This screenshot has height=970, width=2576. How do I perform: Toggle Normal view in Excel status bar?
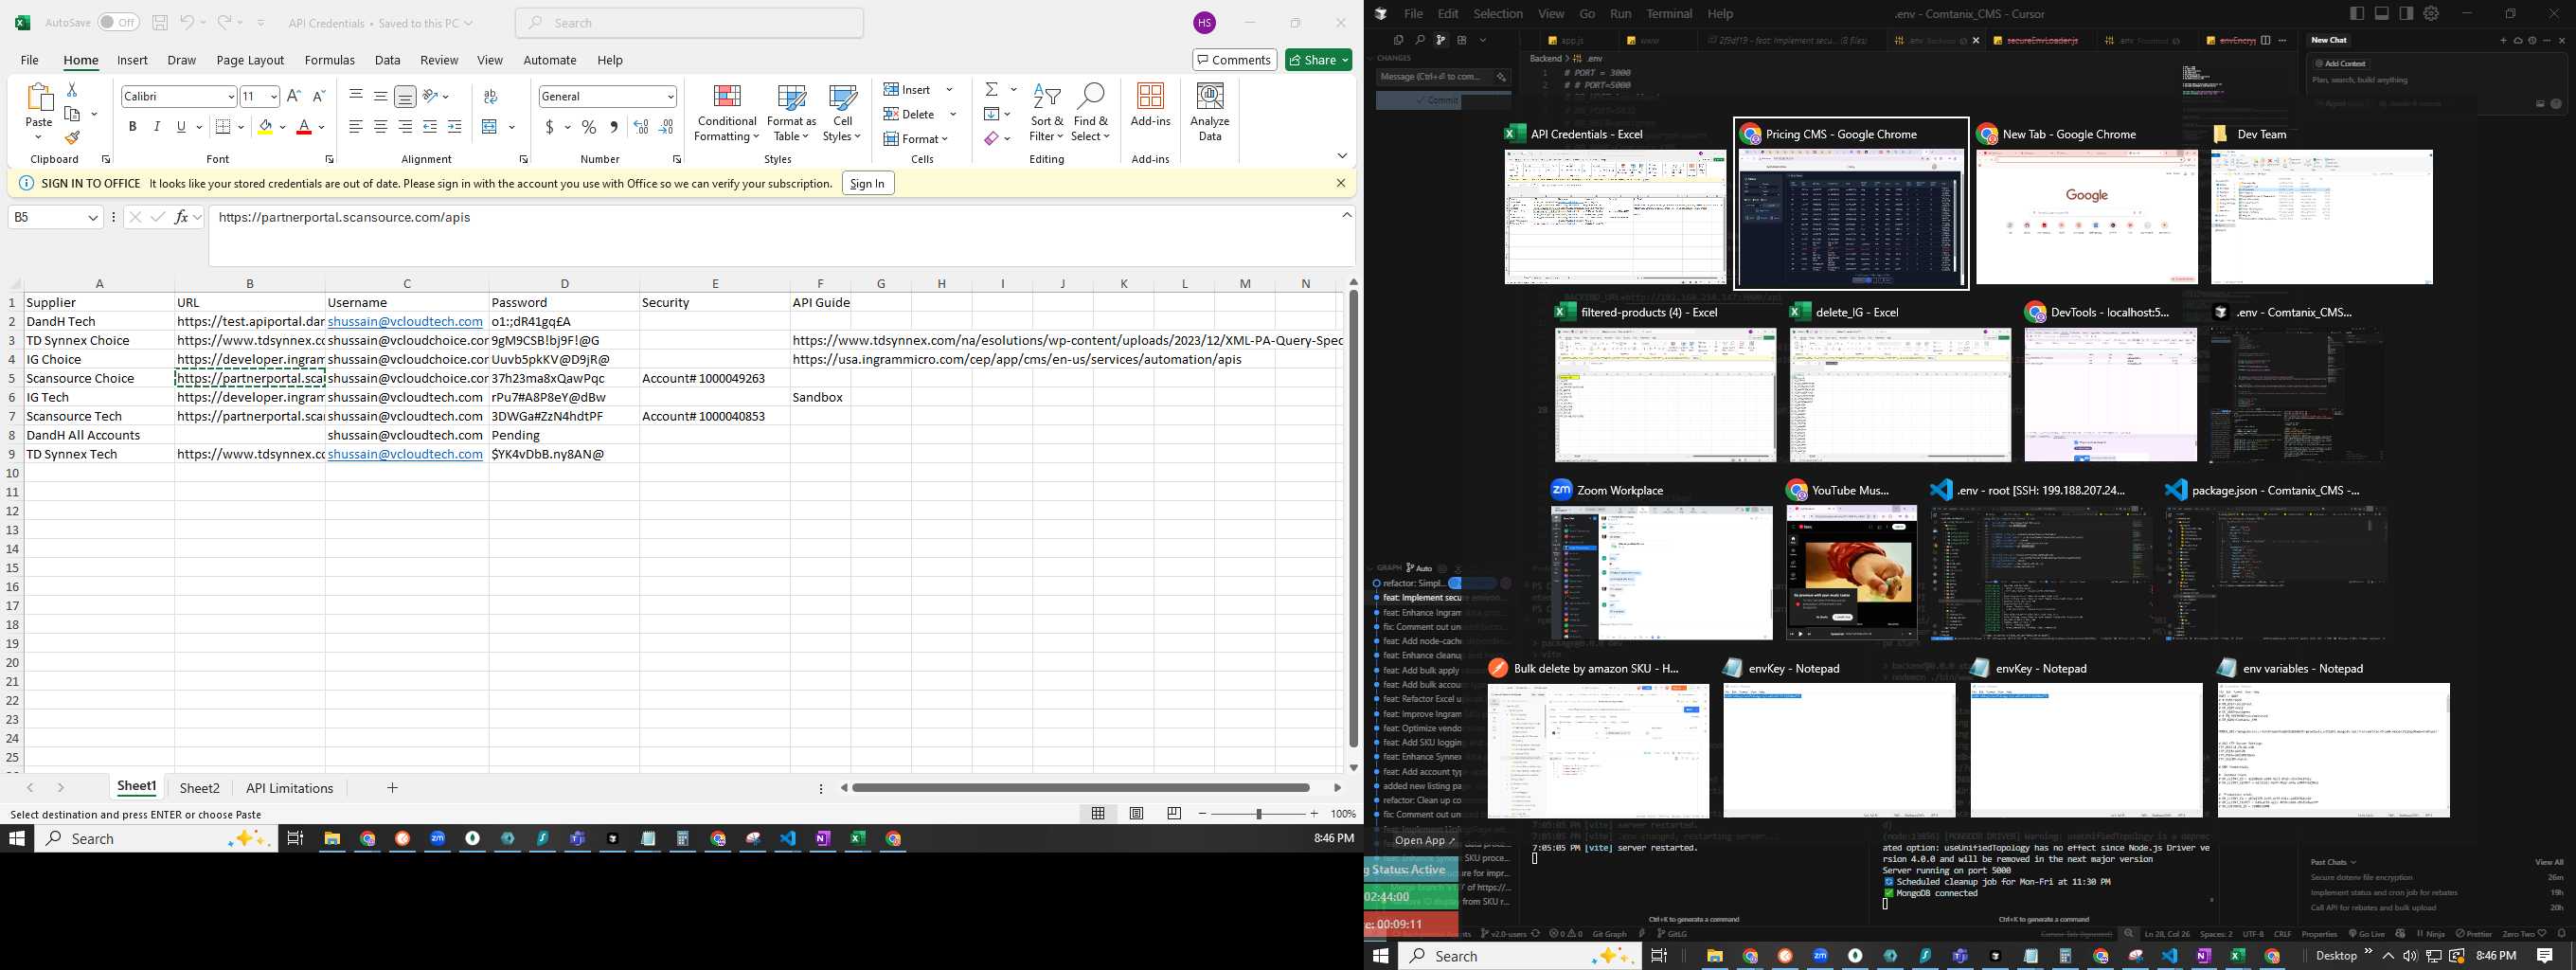[1098, 814]
